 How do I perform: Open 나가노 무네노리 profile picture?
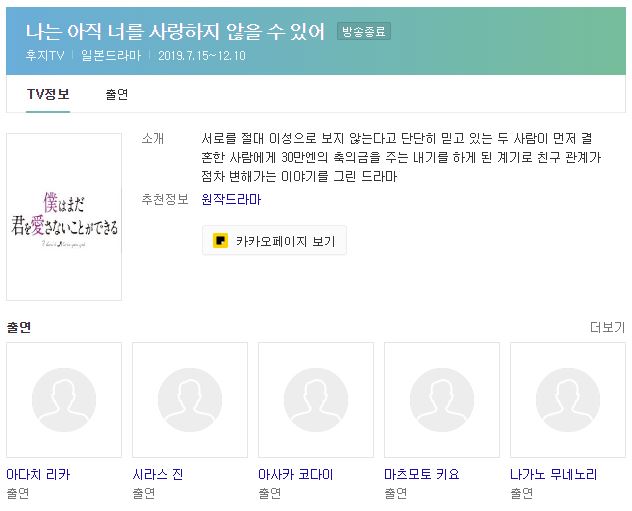(x=568, y=400)
